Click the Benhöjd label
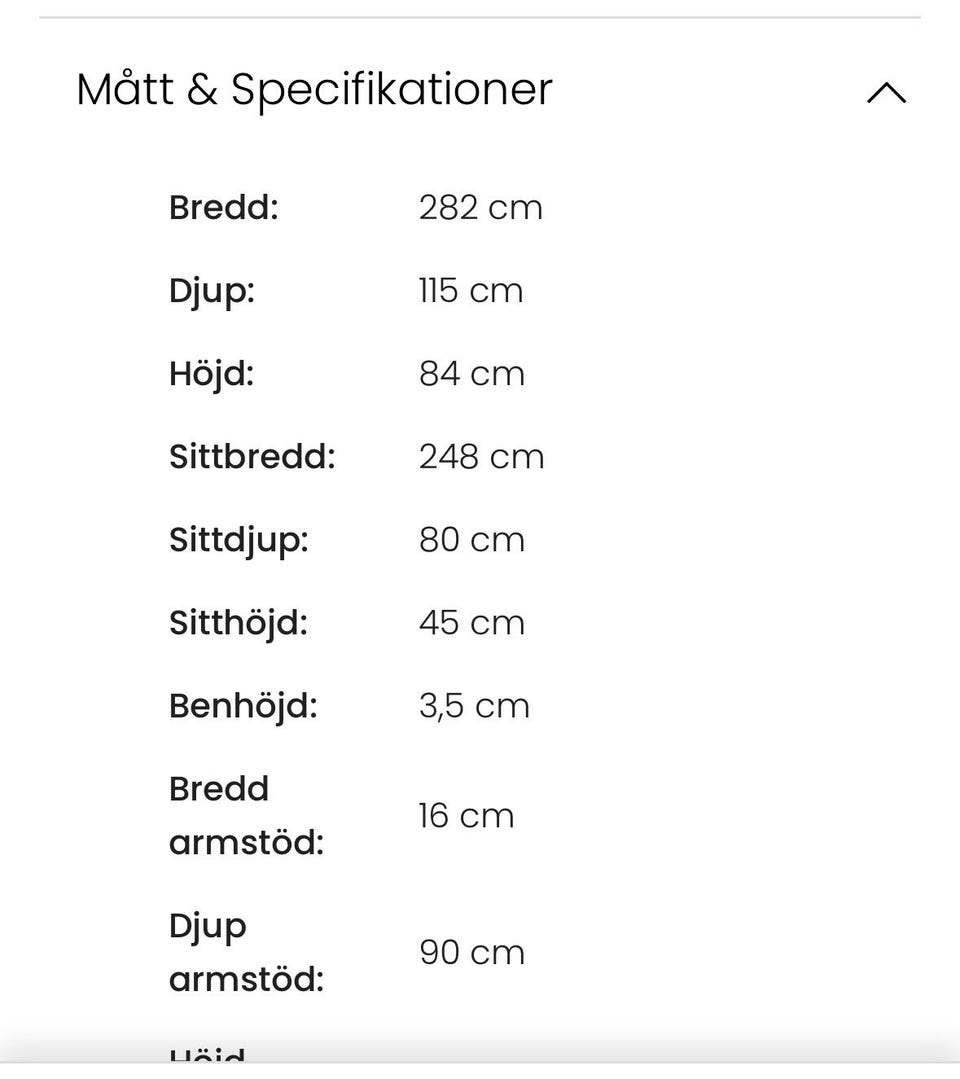This screenshot has width=960, height=1079. [x=244, y=707]
